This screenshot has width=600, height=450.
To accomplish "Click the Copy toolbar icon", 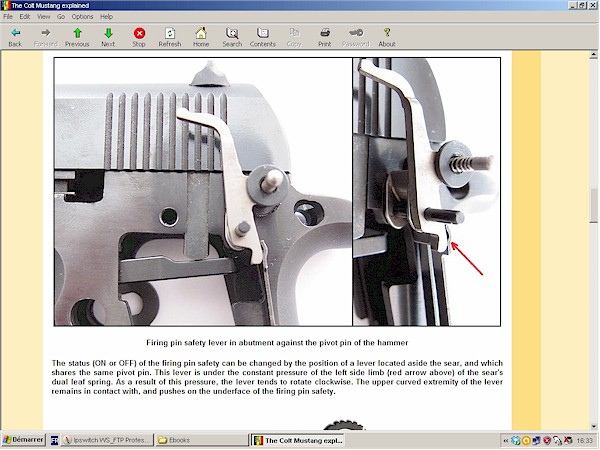I will click(294, 33).
